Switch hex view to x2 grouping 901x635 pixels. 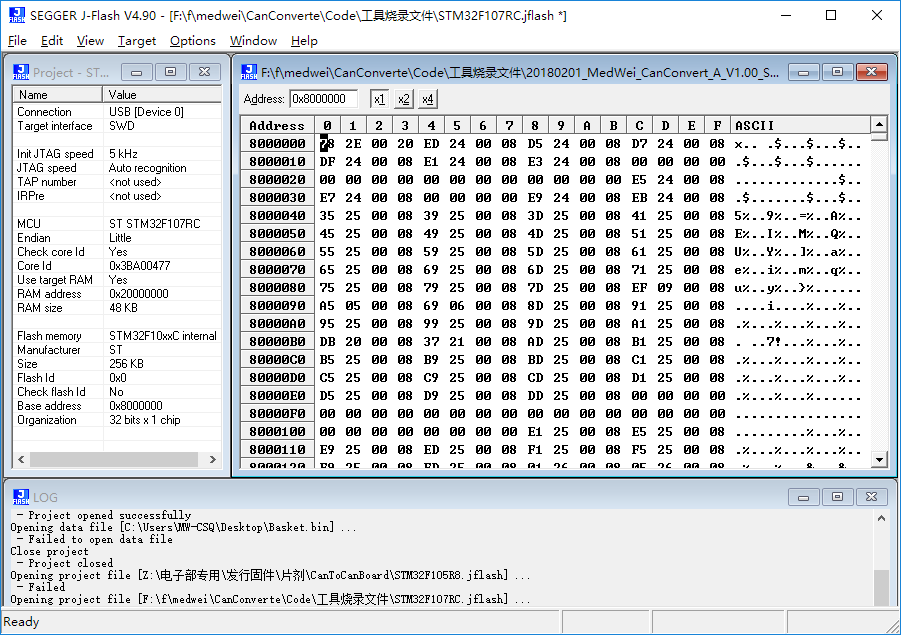(403, 99)
